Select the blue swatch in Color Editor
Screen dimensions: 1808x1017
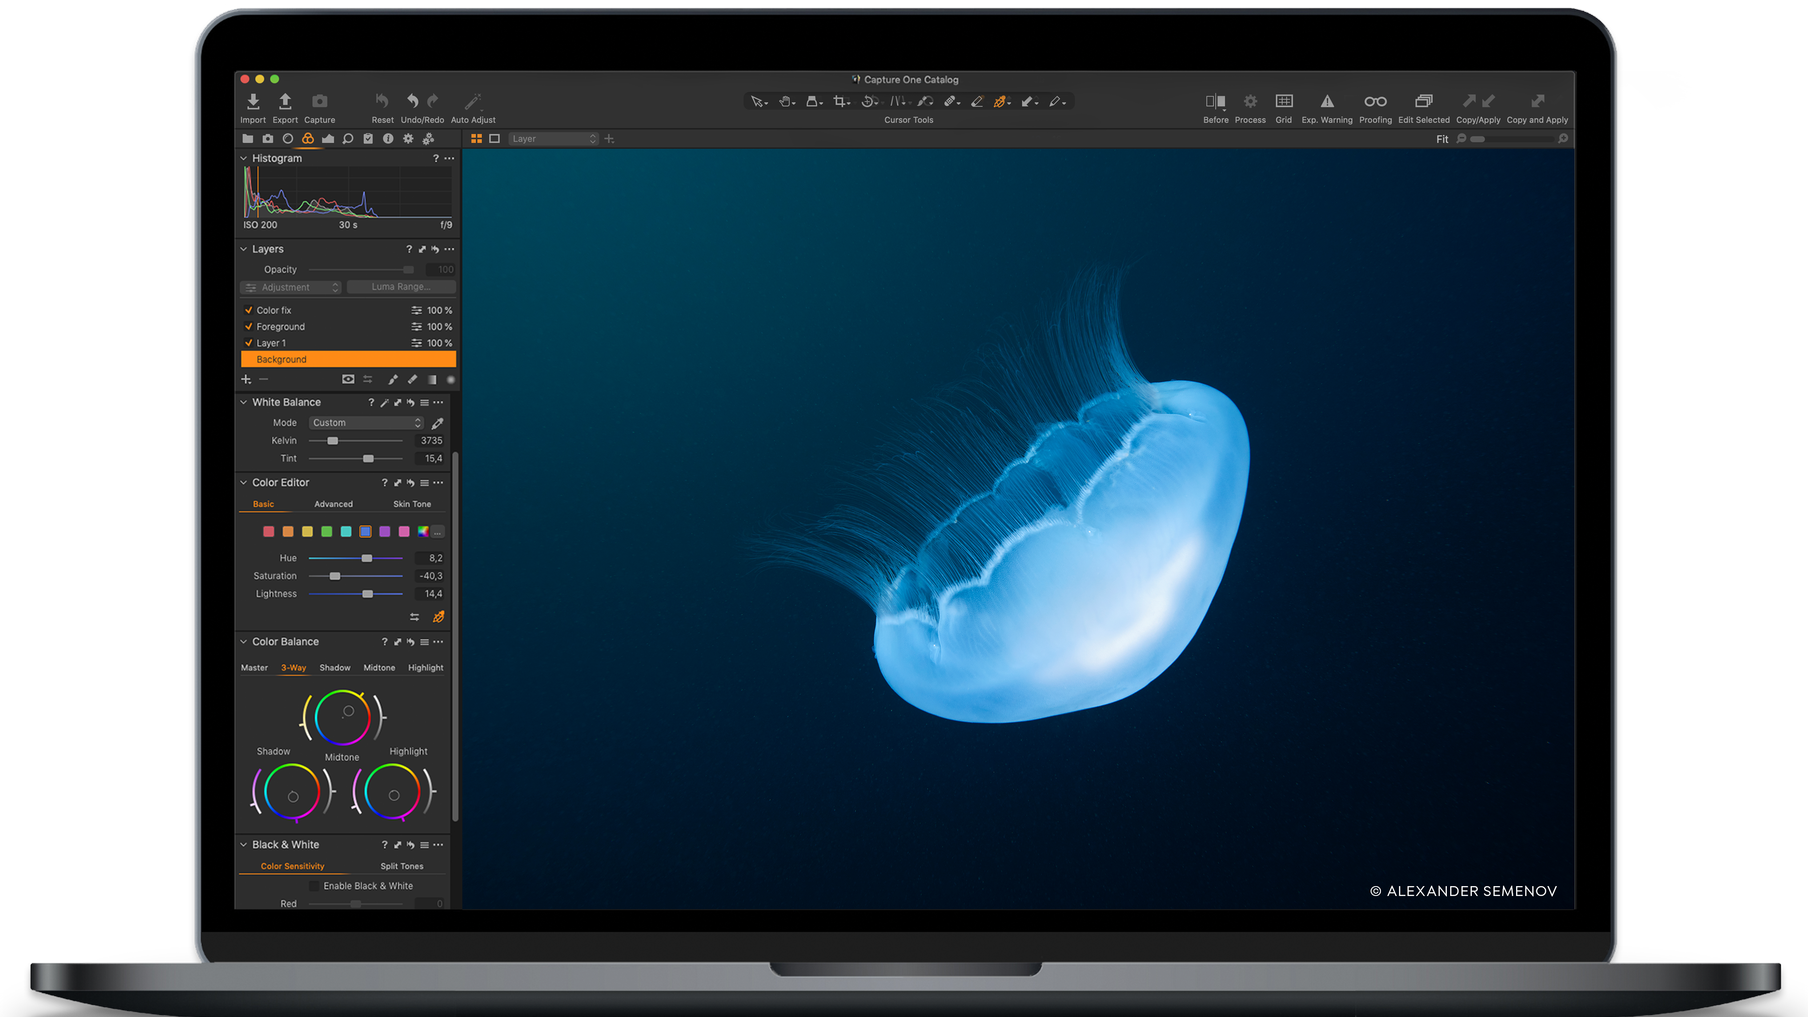click(365, 531)
